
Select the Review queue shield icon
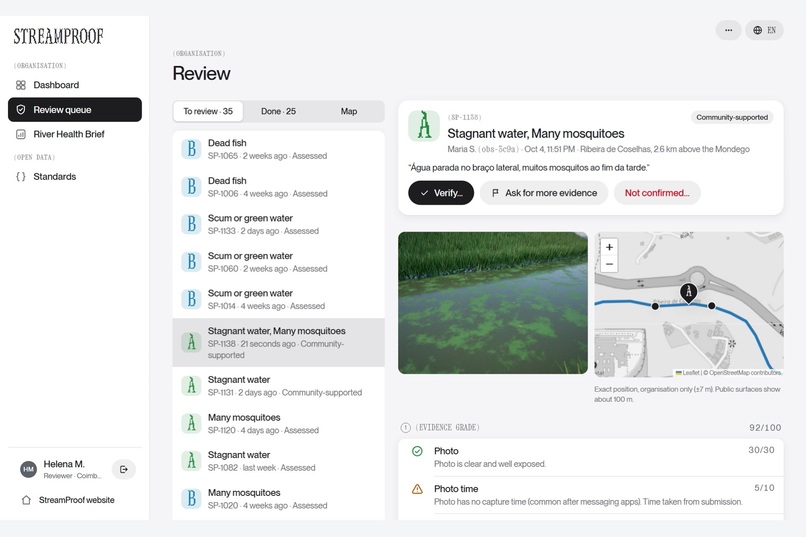(x=21, y=109)
